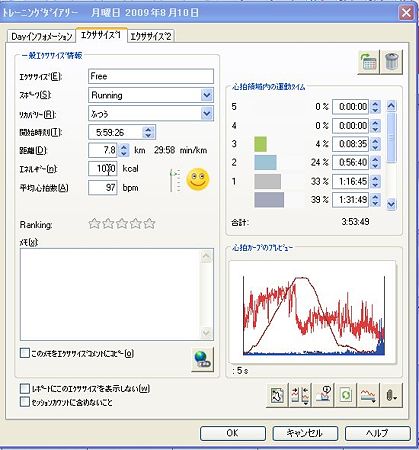Switch to the エクササイズ2 tab
This screenshot has height=450, width=419.
click(x=151, y=36)
